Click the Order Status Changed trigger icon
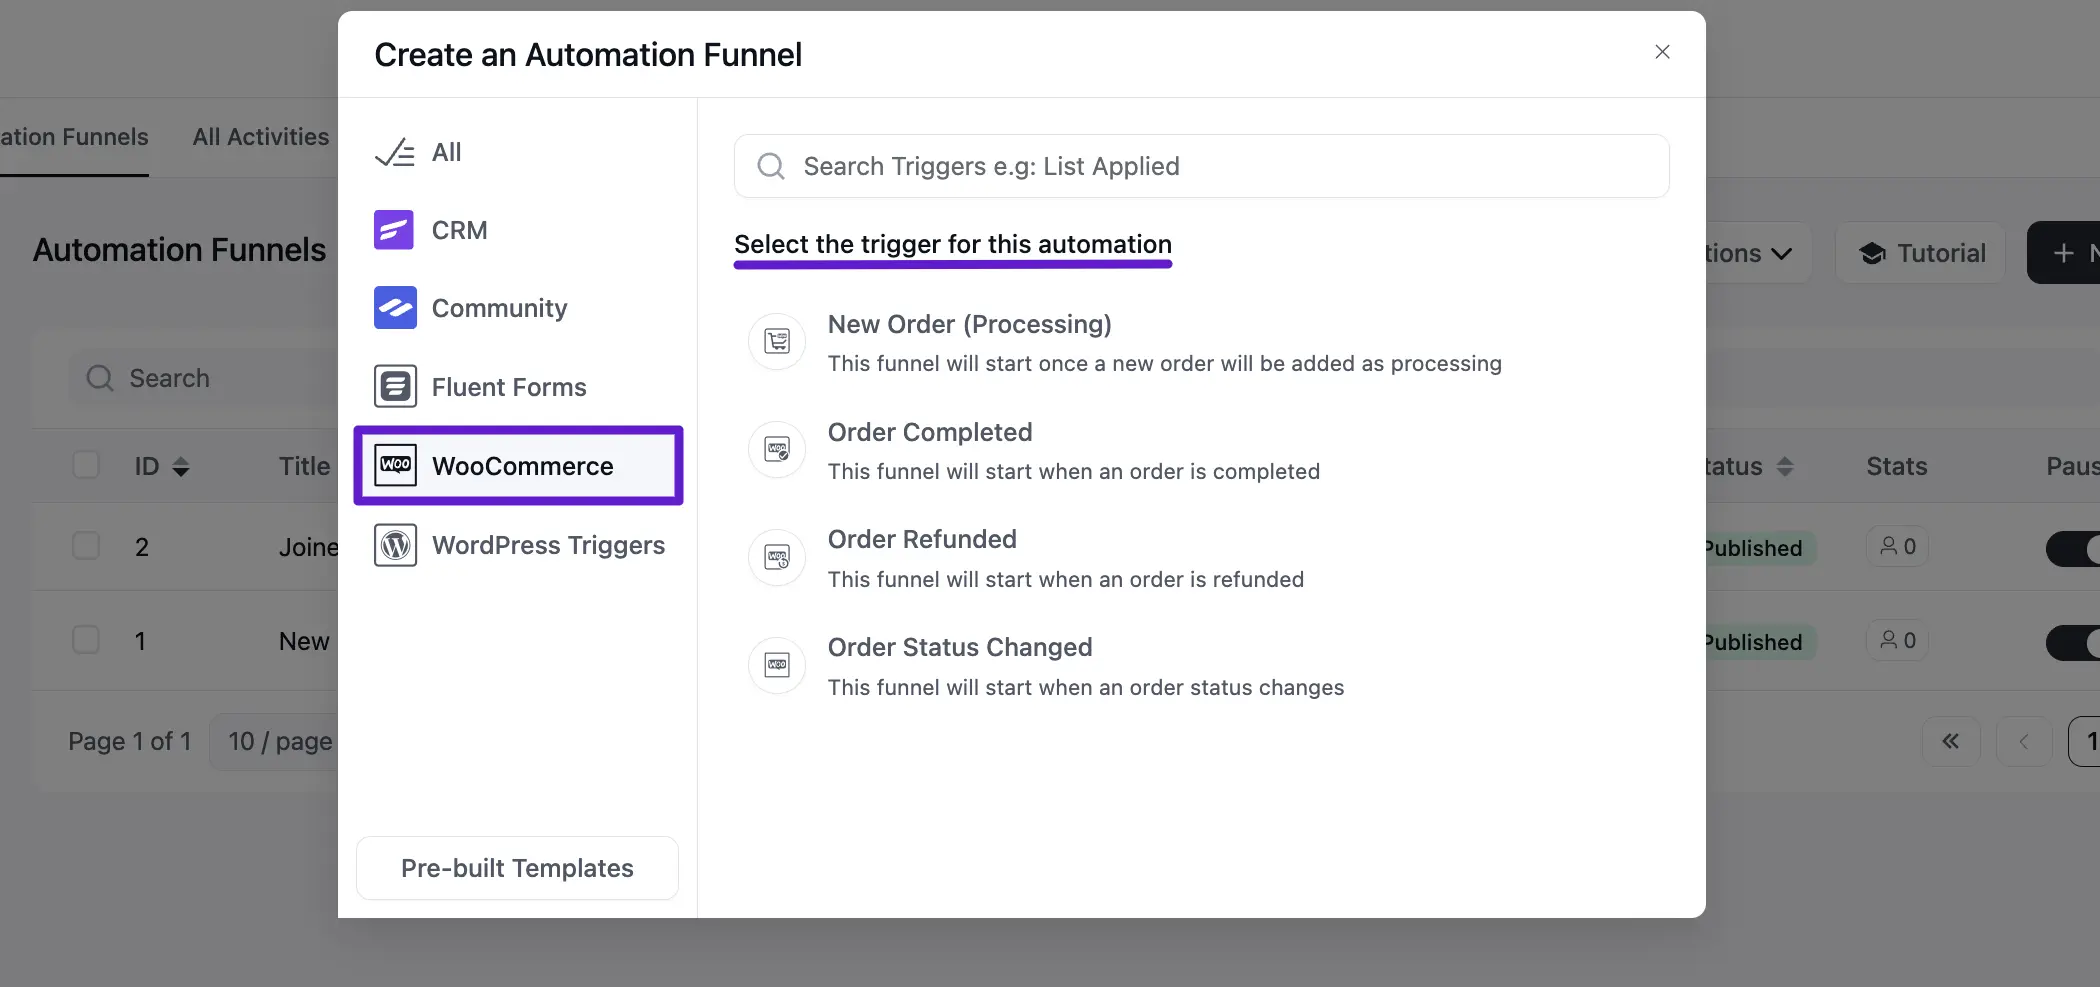The image size is (2100, 987). click(x=777, y=665)
